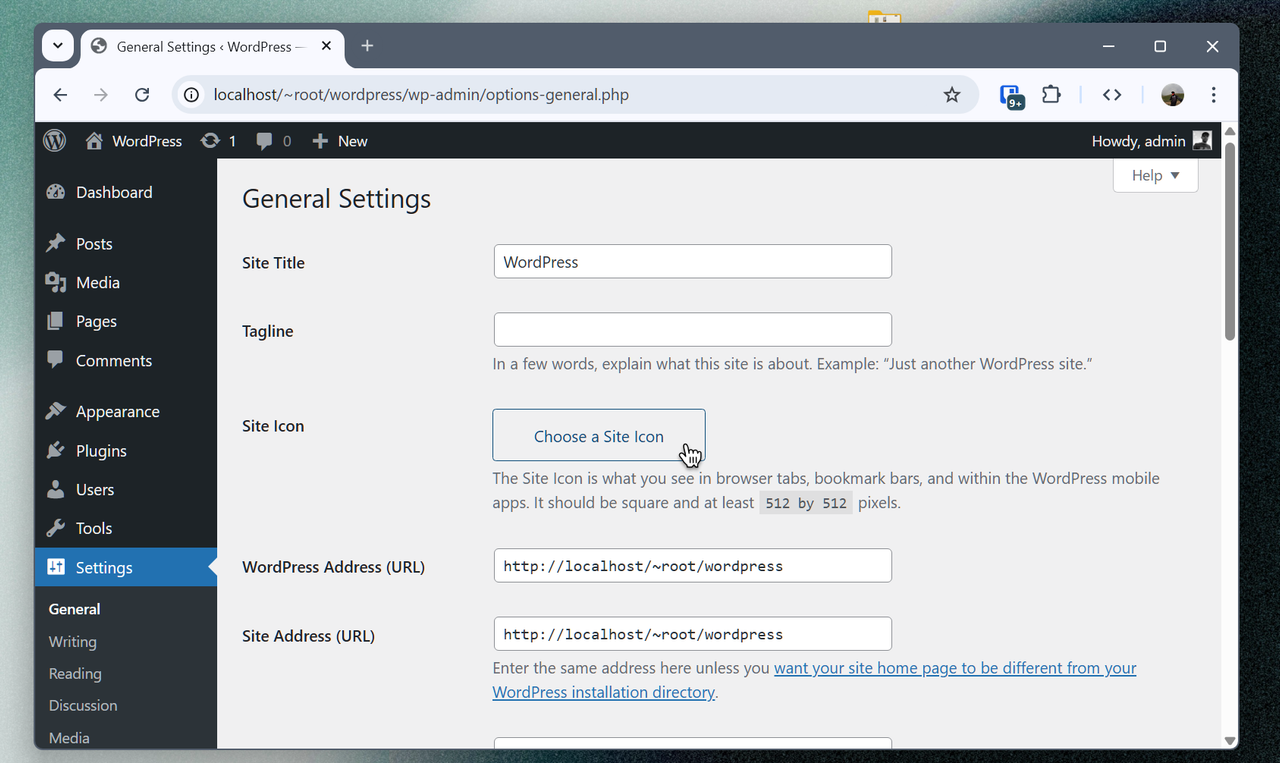Click the General Settings page heading
Viewport: 1280px width, 763px height.
click(x=337, y=199)
